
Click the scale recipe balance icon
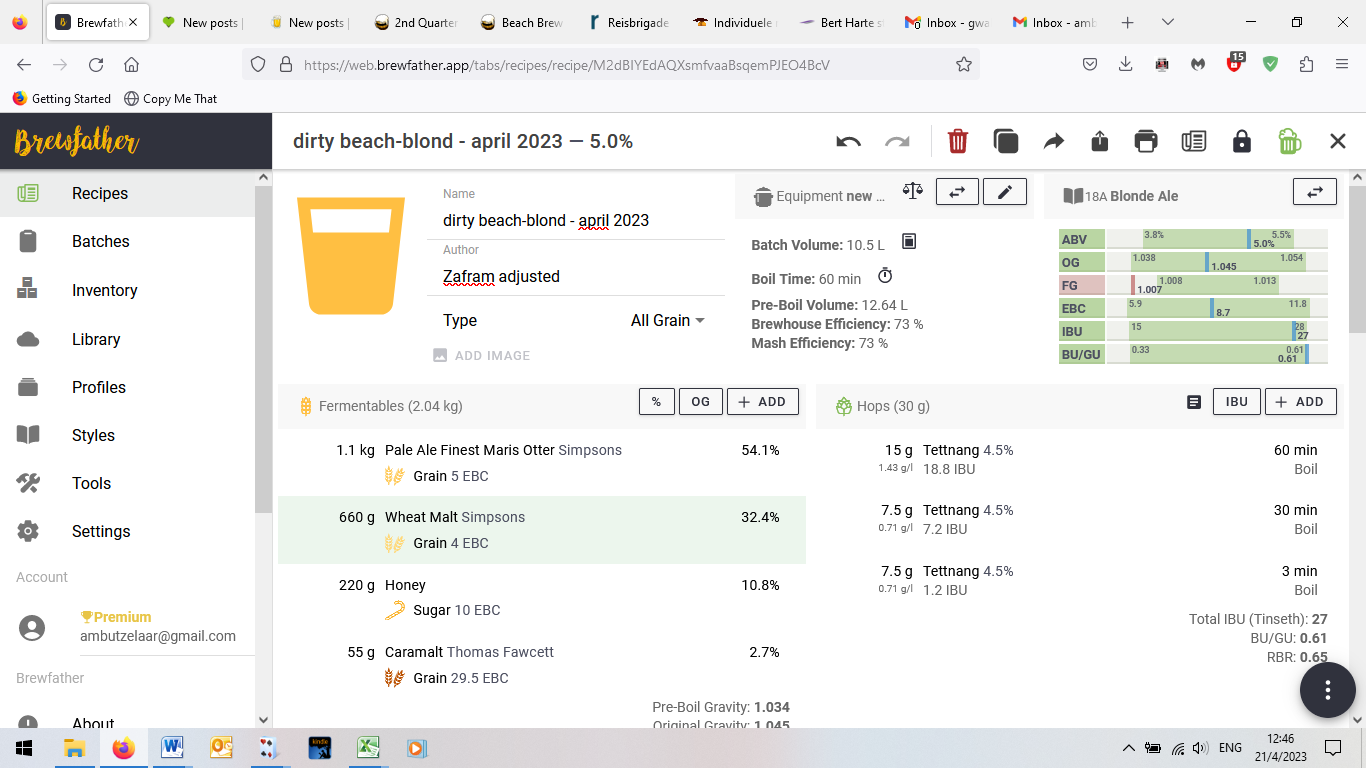point(912,191)
